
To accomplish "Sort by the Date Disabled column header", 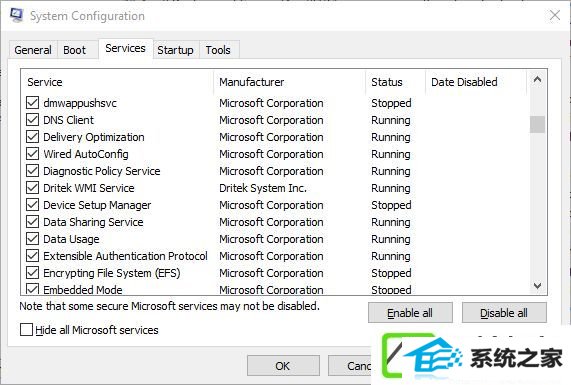I will click(x=476, y=82).
